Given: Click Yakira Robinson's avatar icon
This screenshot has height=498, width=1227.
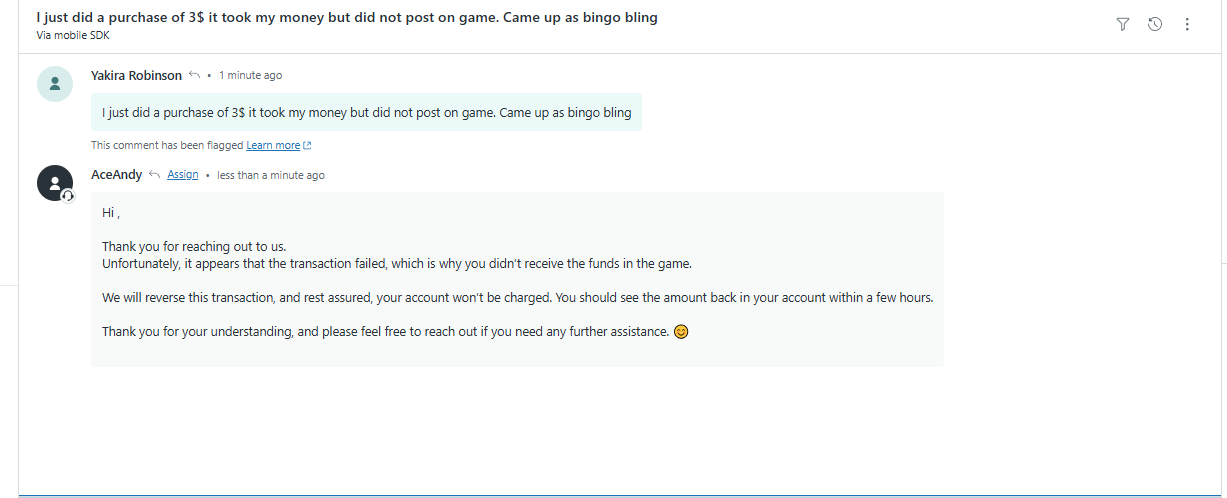Looking at the screenshot, I should pos(55,83).
